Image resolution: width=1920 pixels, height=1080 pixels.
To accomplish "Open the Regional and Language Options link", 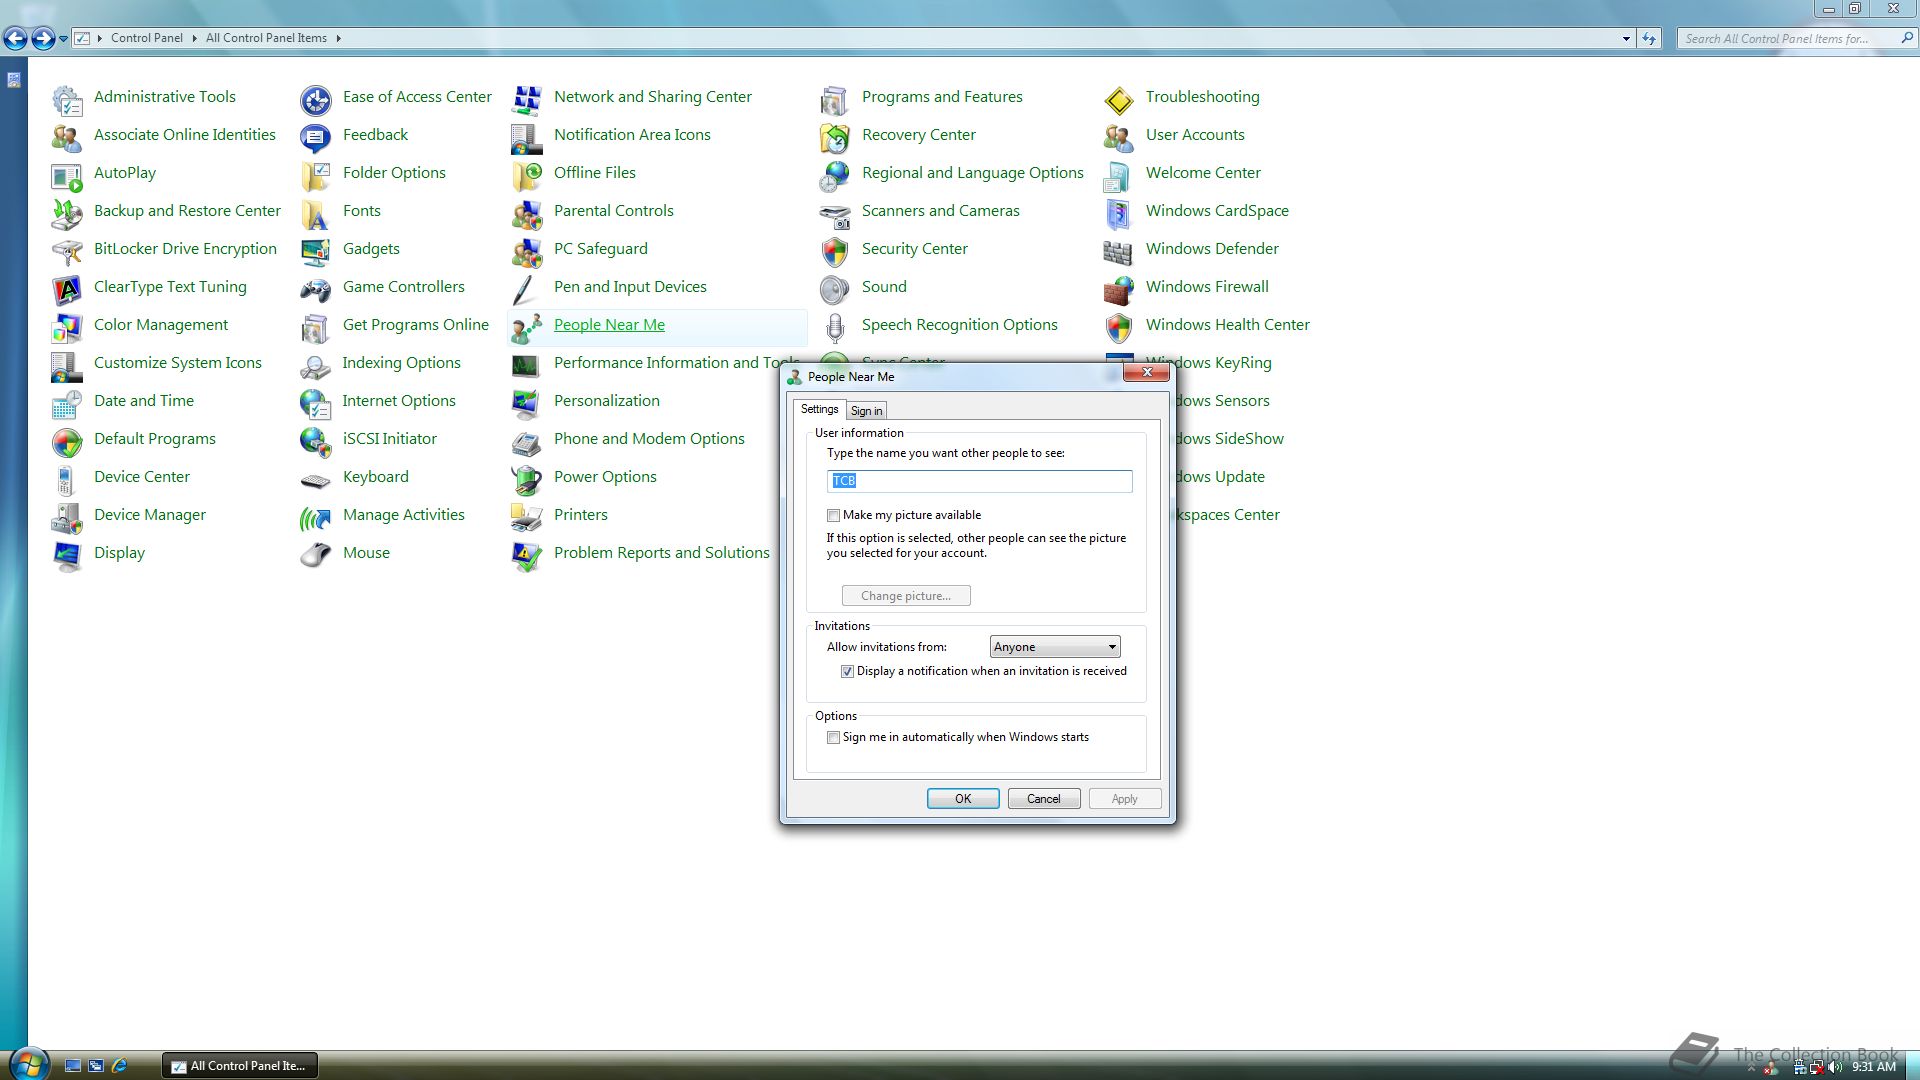I will click(x=972, y=173).
